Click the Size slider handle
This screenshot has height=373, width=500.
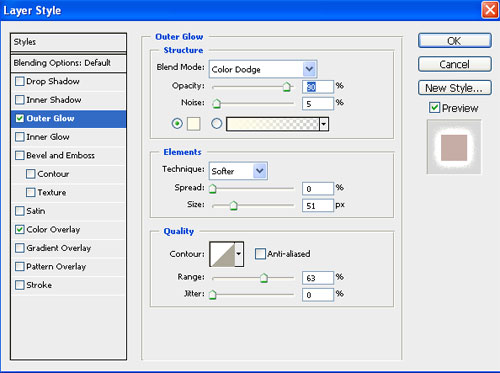coord(234,206)
